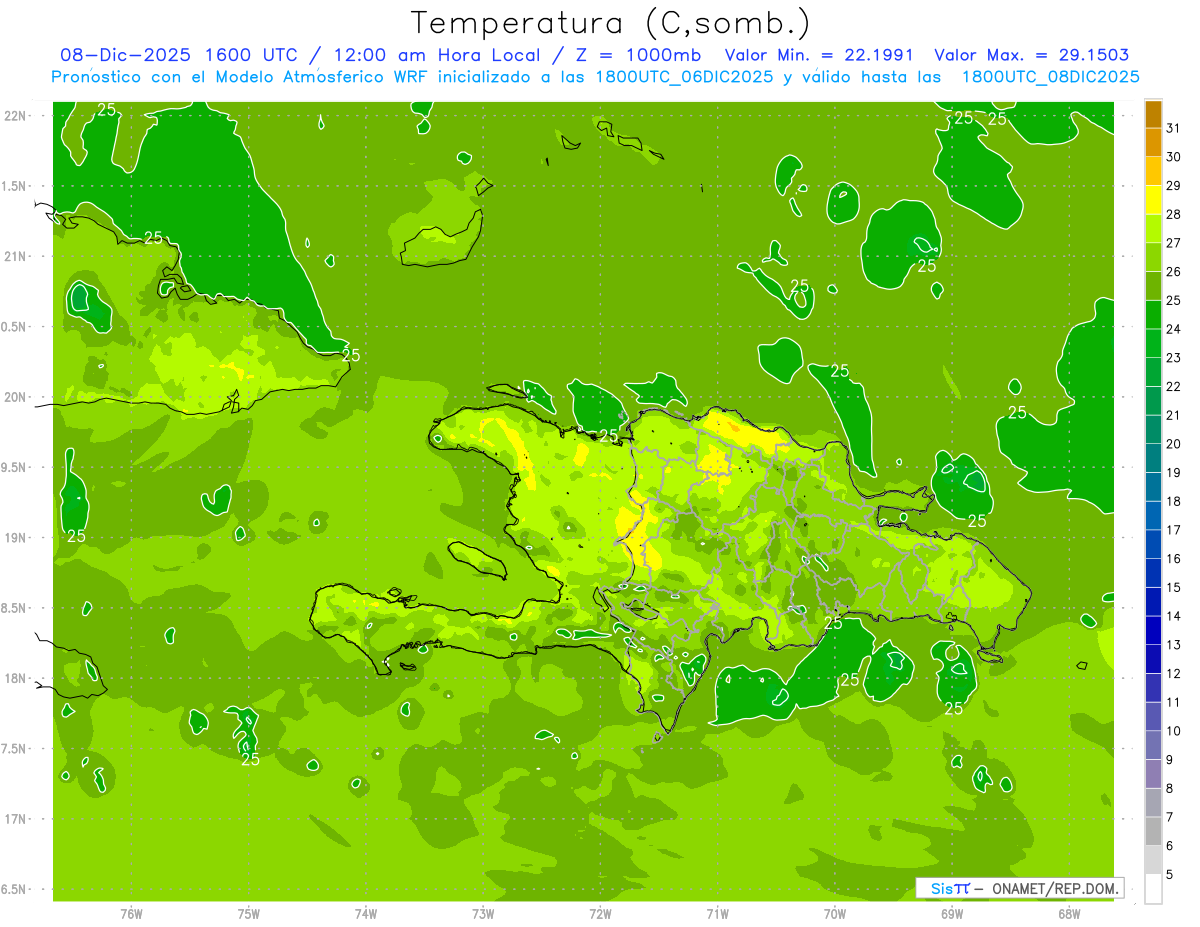Click the 69W longitude label
This screenshot has width=1200, height=927.
point(952,913)
